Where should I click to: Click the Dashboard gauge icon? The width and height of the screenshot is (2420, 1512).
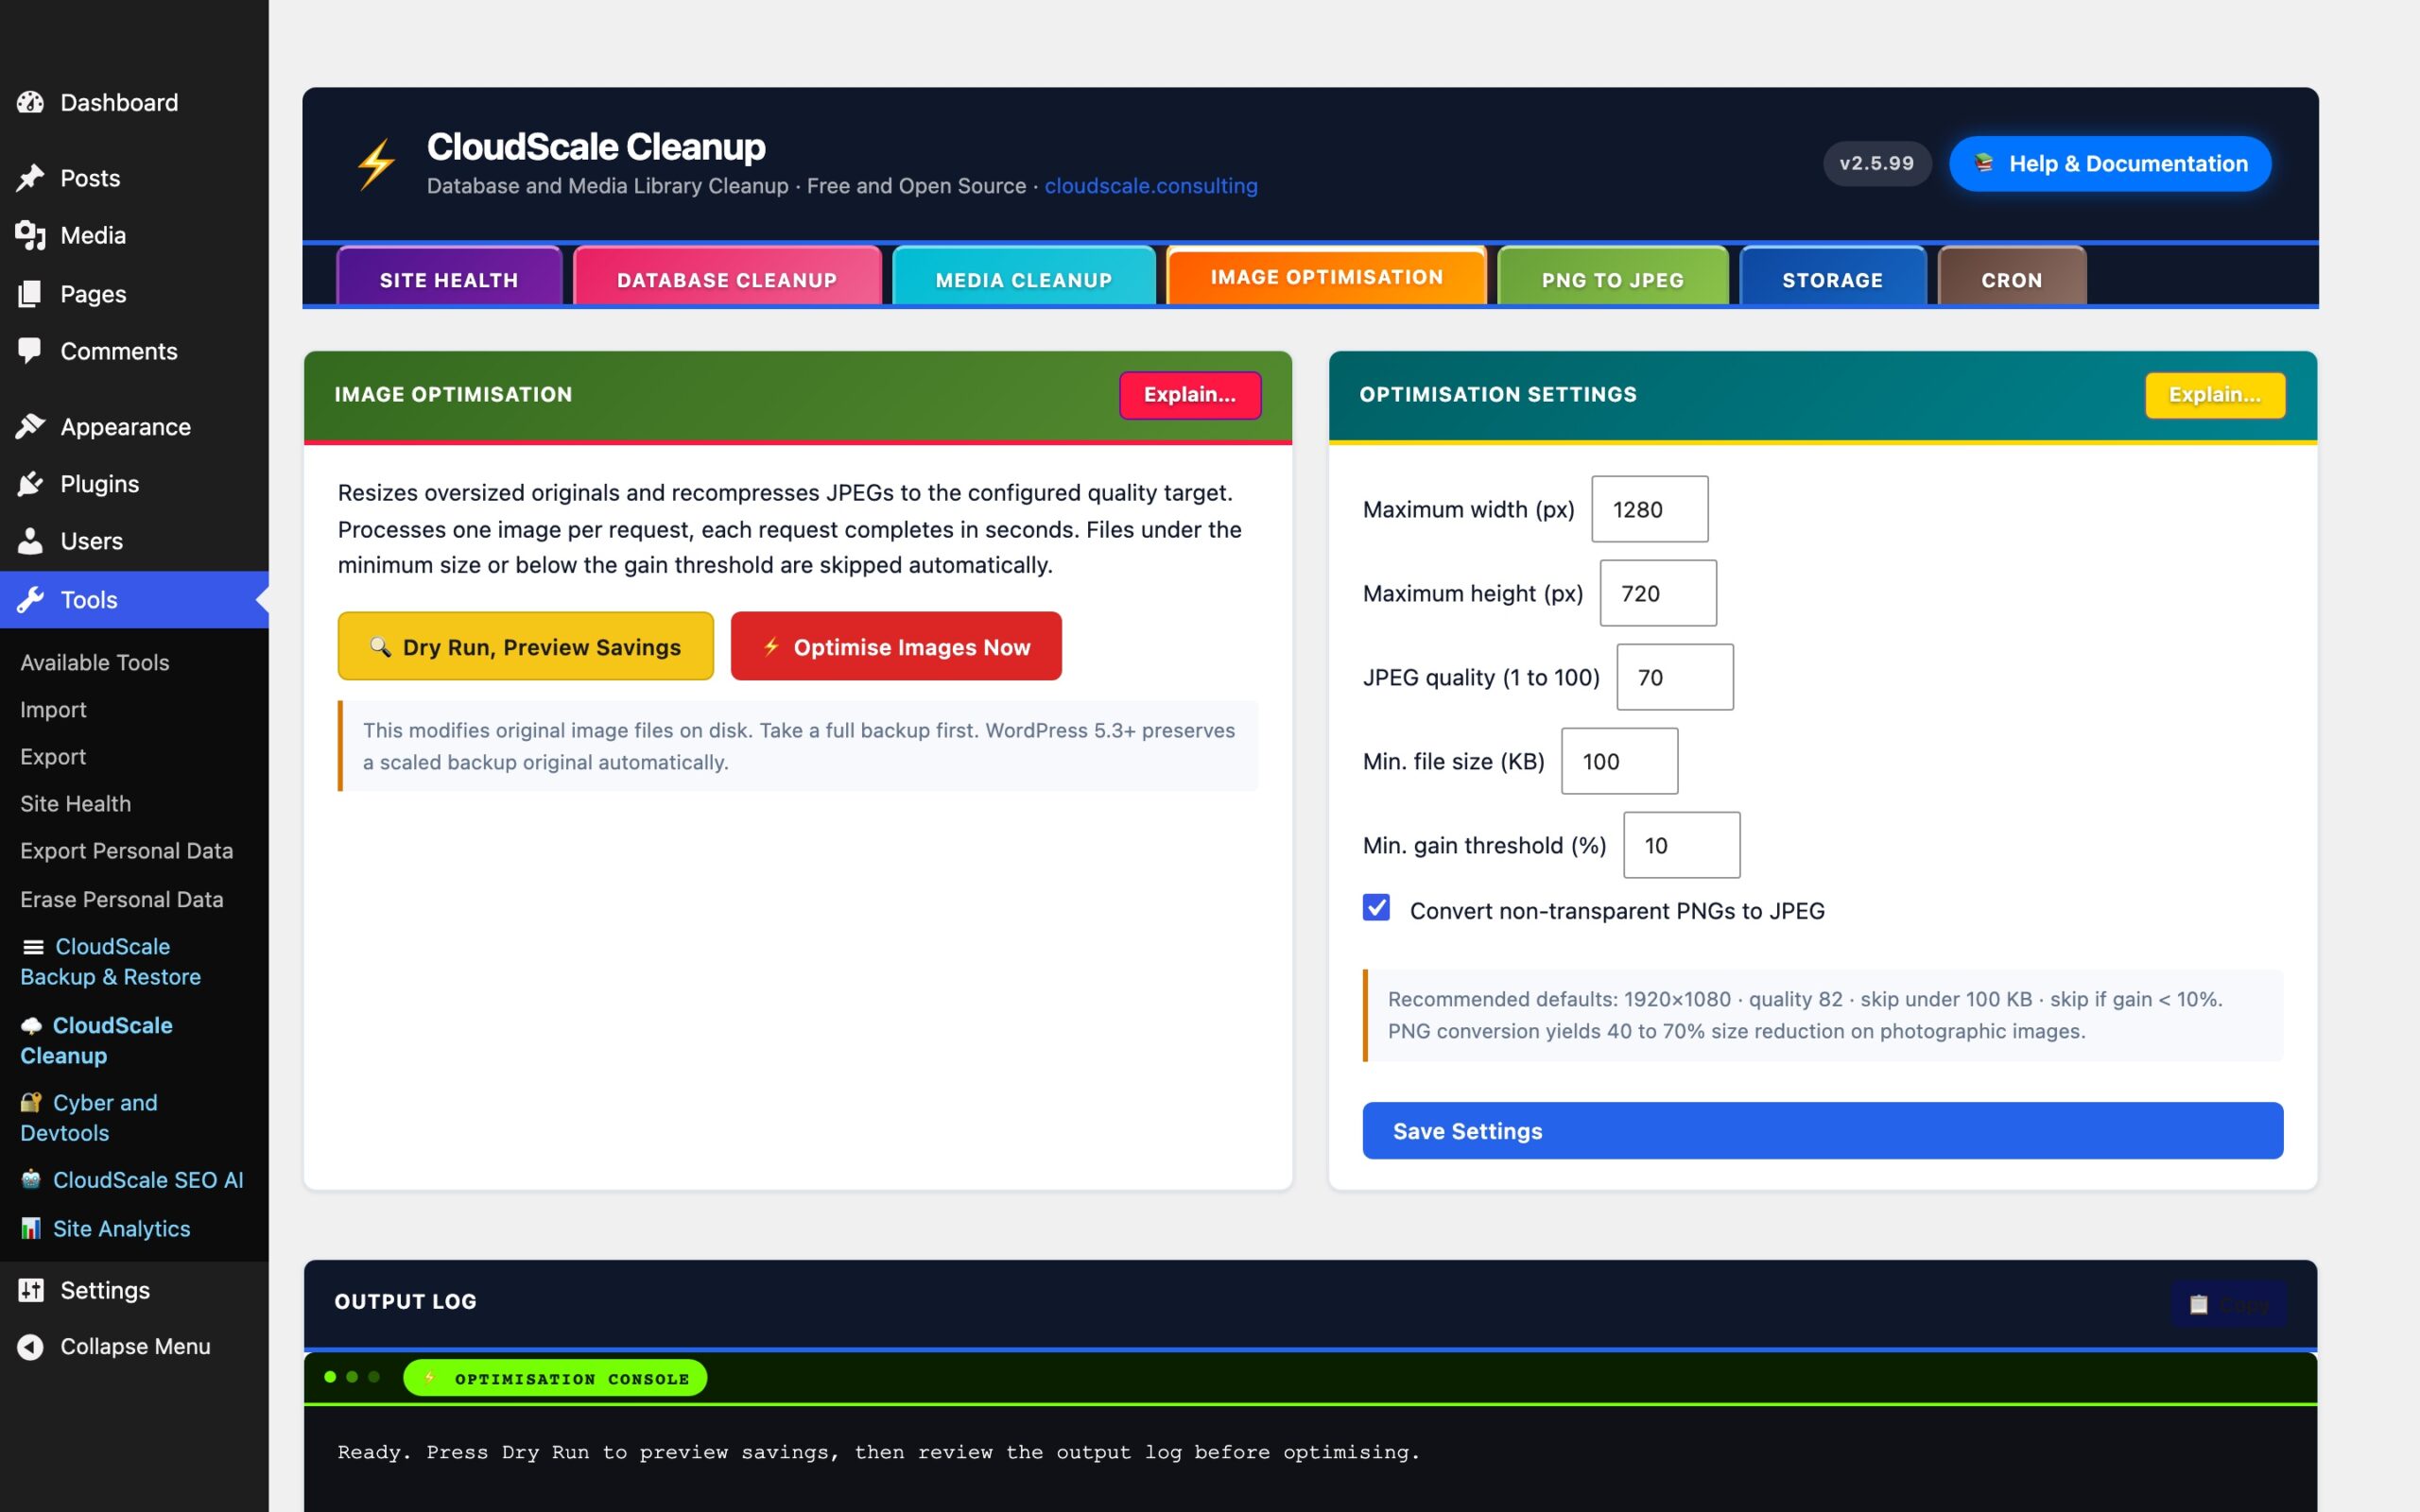tap(30, 102)
